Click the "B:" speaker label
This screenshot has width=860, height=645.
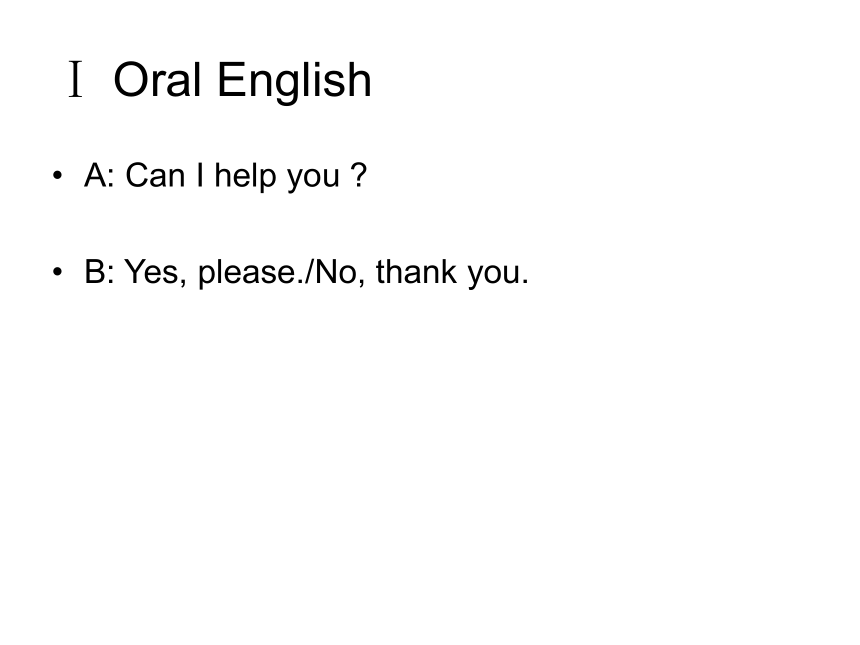(99, 271)
